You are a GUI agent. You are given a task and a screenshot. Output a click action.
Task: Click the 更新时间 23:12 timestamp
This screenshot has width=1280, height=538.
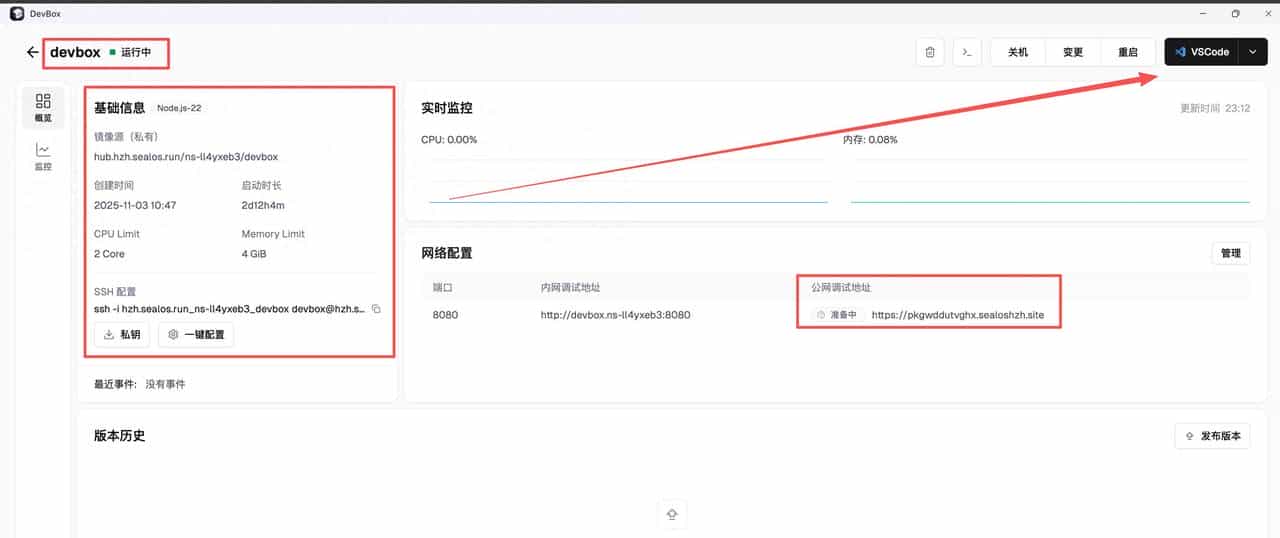coord(1215,108)
